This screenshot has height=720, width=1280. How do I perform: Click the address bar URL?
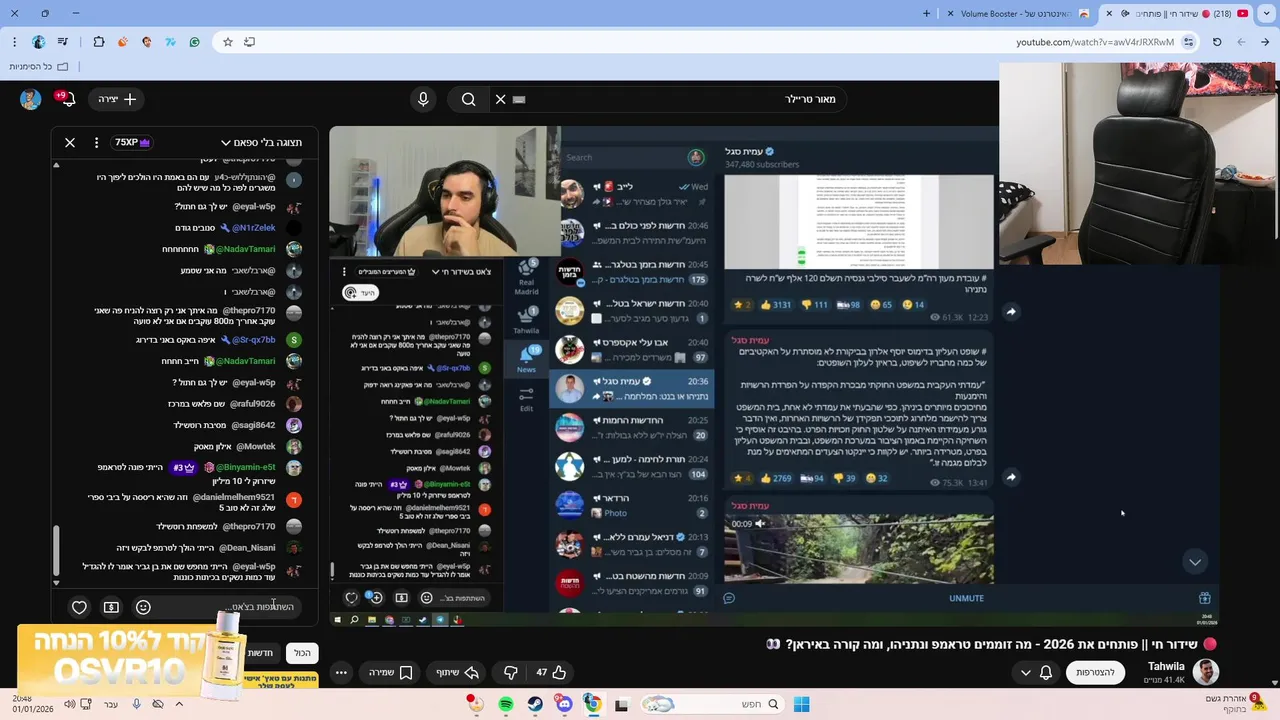coord(1095,42)
